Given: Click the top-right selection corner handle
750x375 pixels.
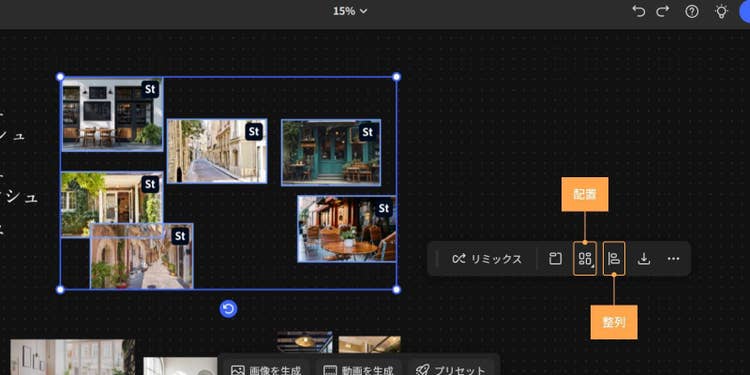Looking at the screenshot, I should click(396, 77).
